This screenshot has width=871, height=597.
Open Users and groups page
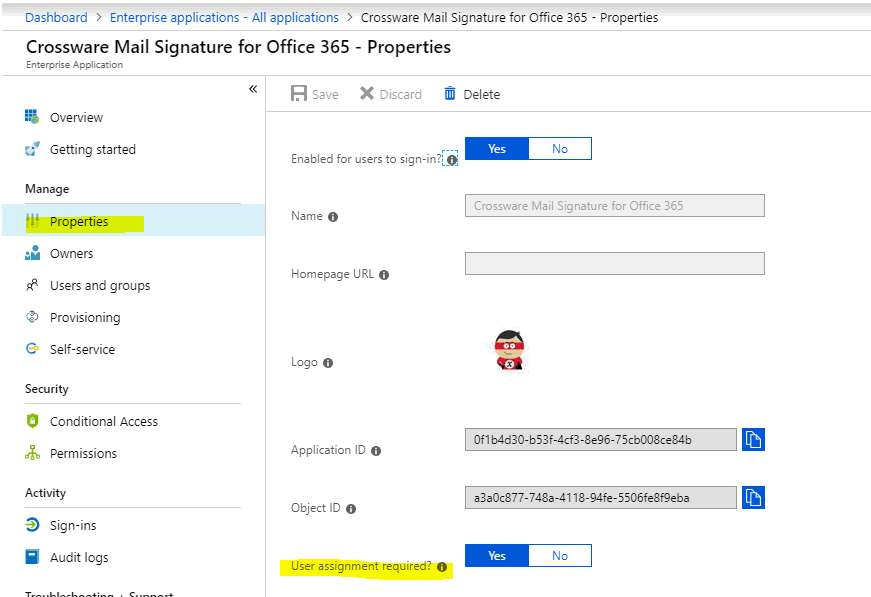(133, 285)
